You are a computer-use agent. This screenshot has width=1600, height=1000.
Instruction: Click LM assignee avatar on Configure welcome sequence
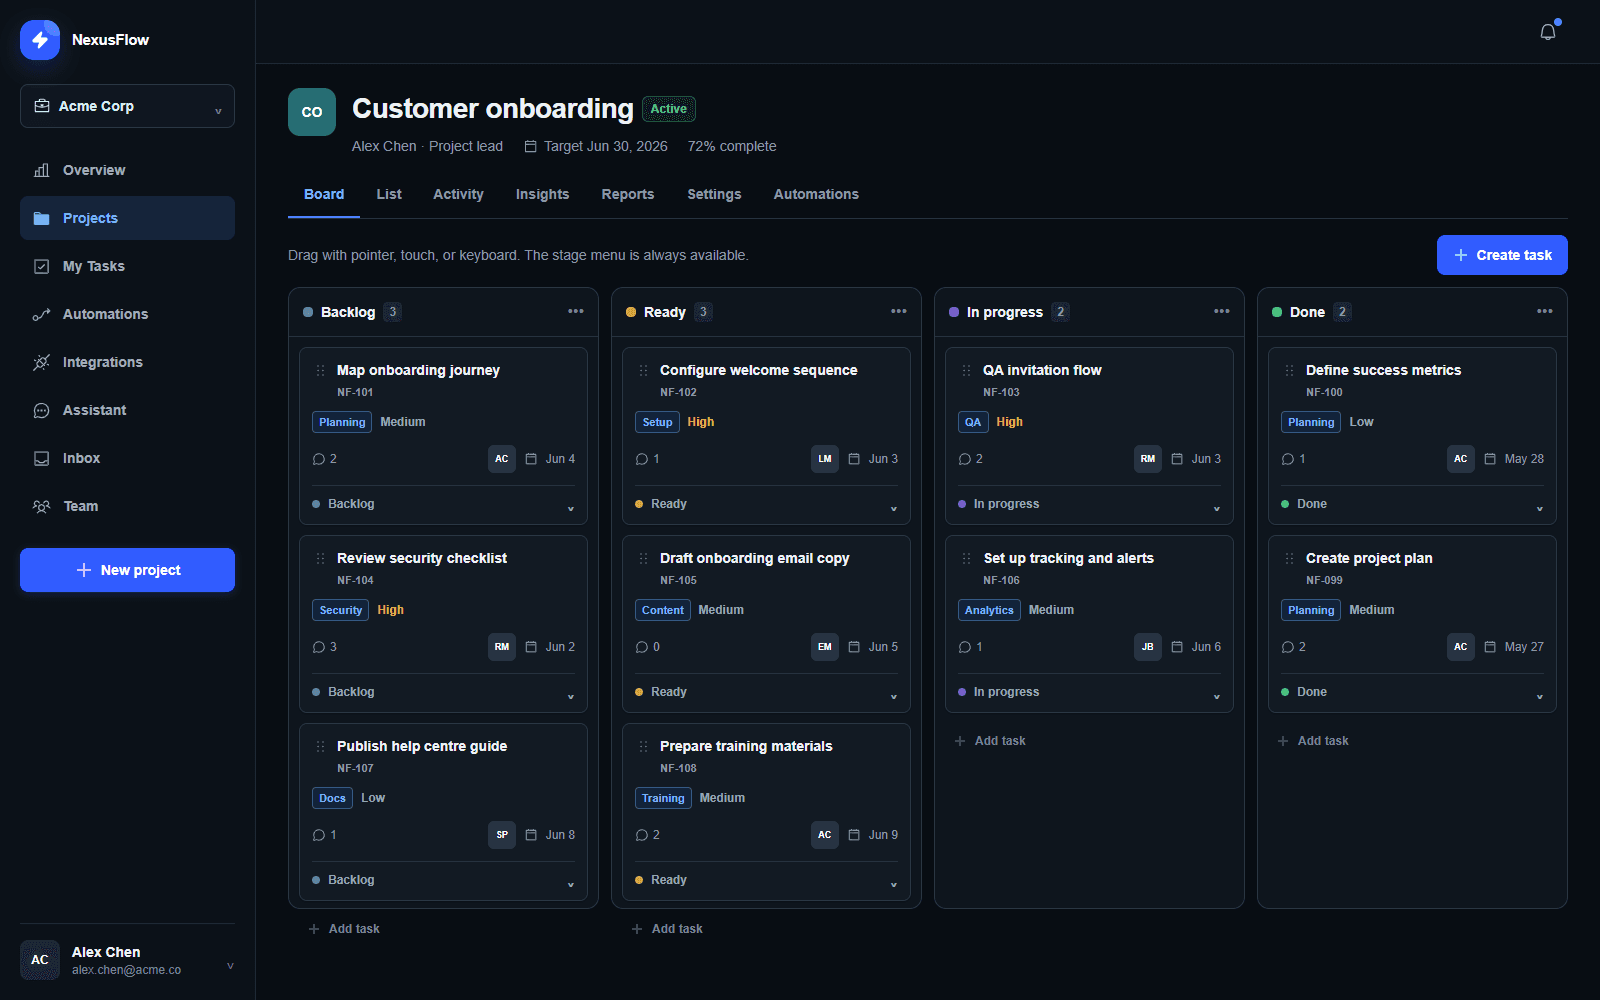825,459
